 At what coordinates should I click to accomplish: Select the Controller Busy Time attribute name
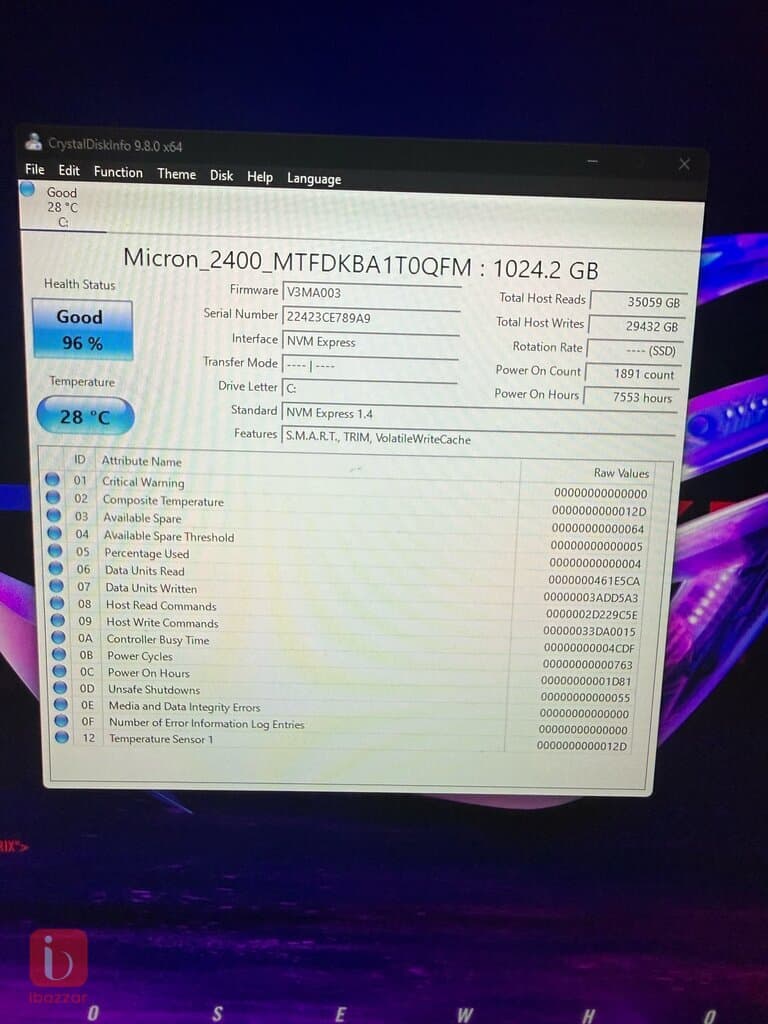158,639
